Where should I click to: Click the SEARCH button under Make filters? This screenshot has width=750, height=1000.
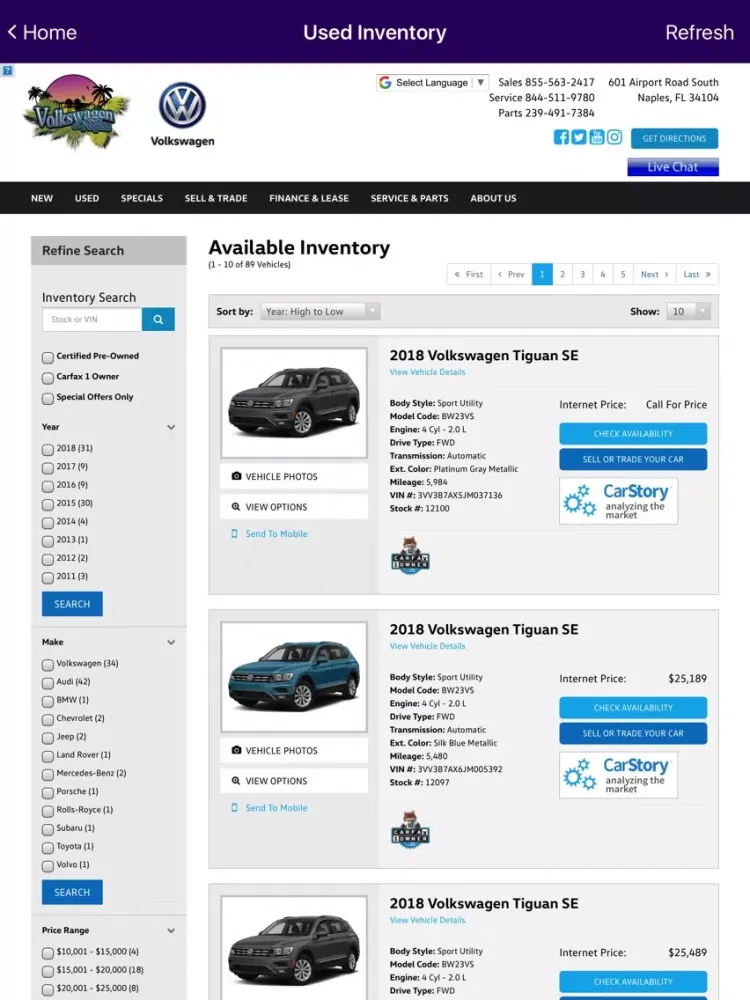click(x=72, y=892)
